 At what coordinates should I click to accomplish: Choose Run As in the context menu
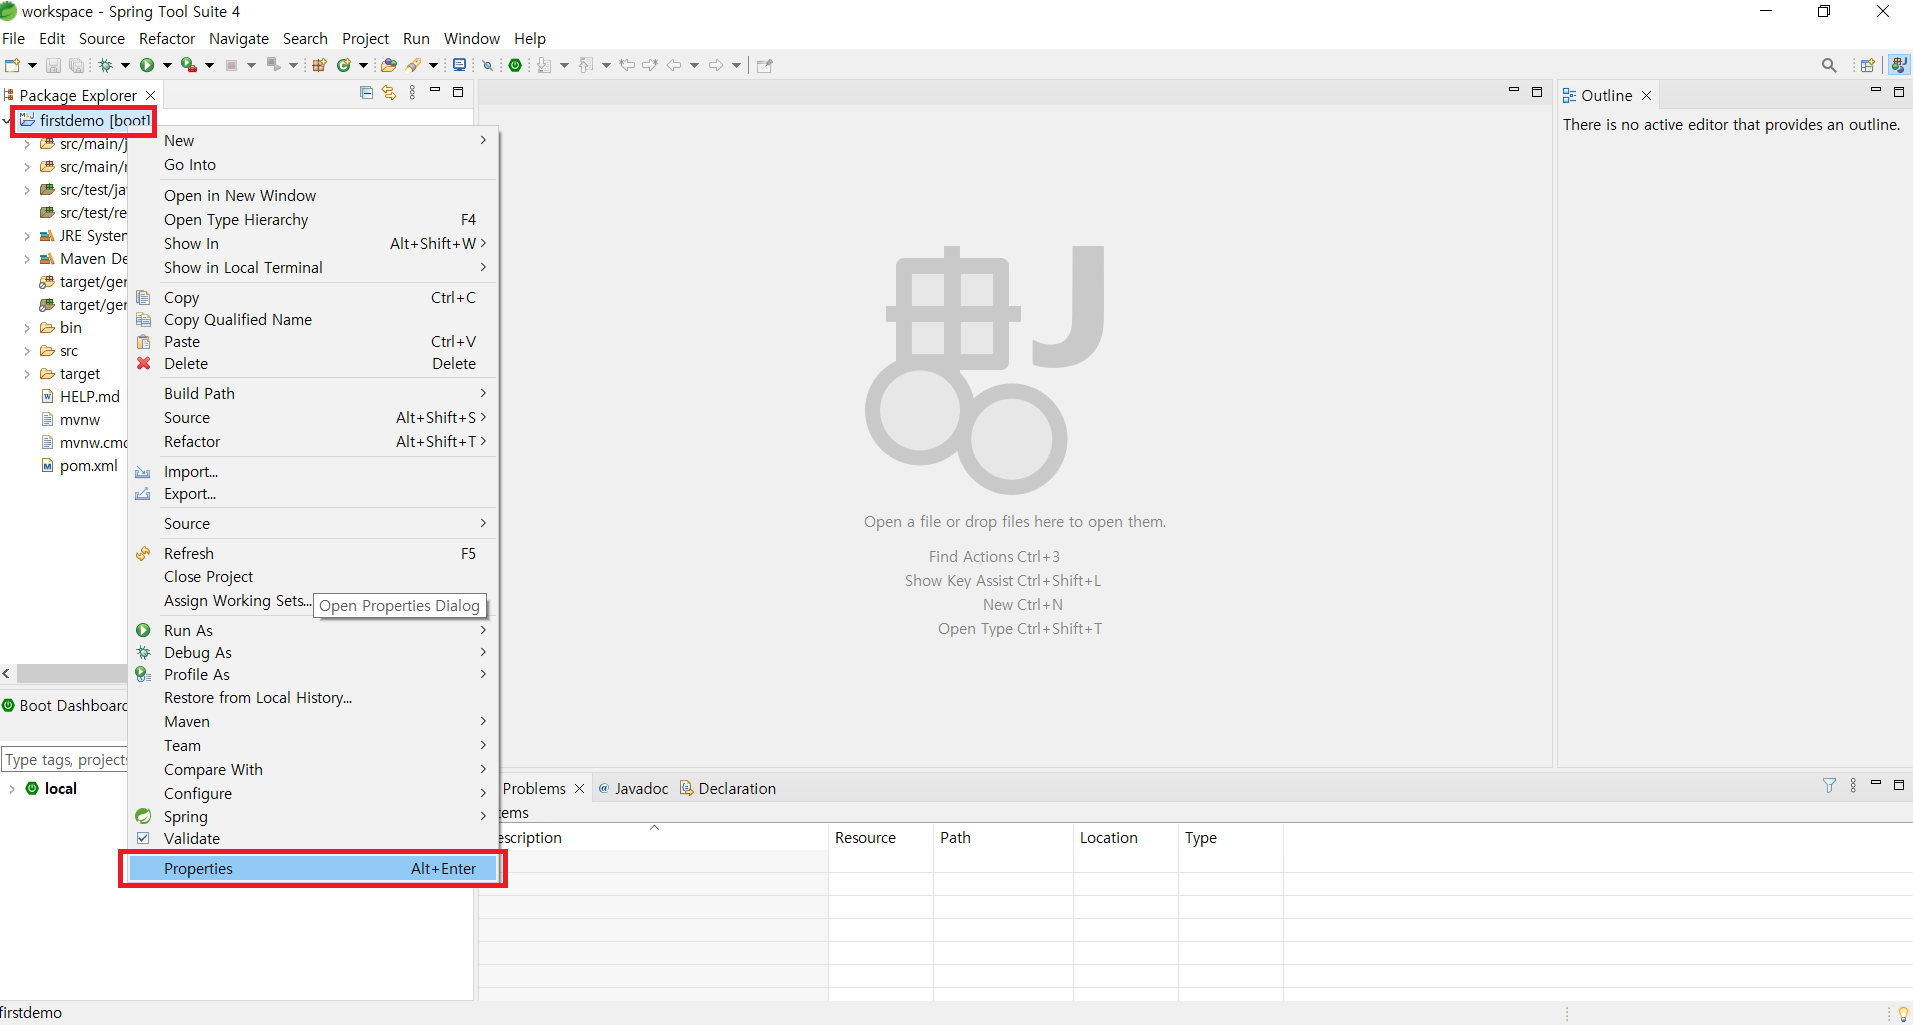(x=315, y=630)
